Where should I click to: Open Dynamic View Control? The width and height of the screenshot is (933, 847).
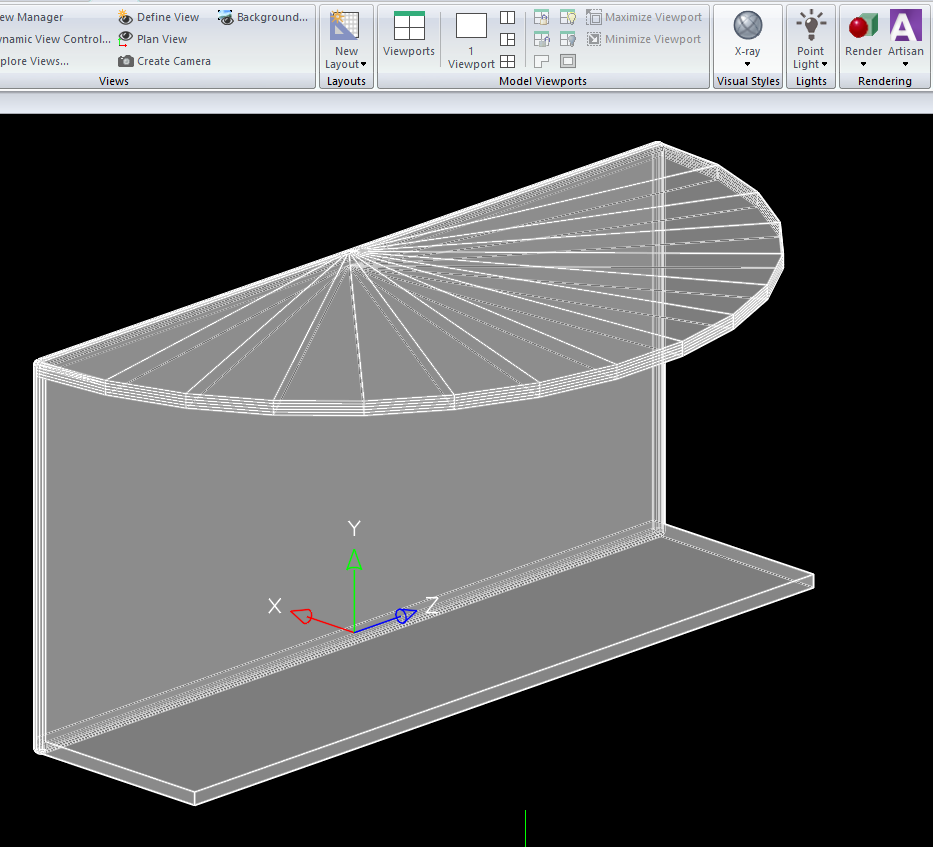tap(55, 39)
